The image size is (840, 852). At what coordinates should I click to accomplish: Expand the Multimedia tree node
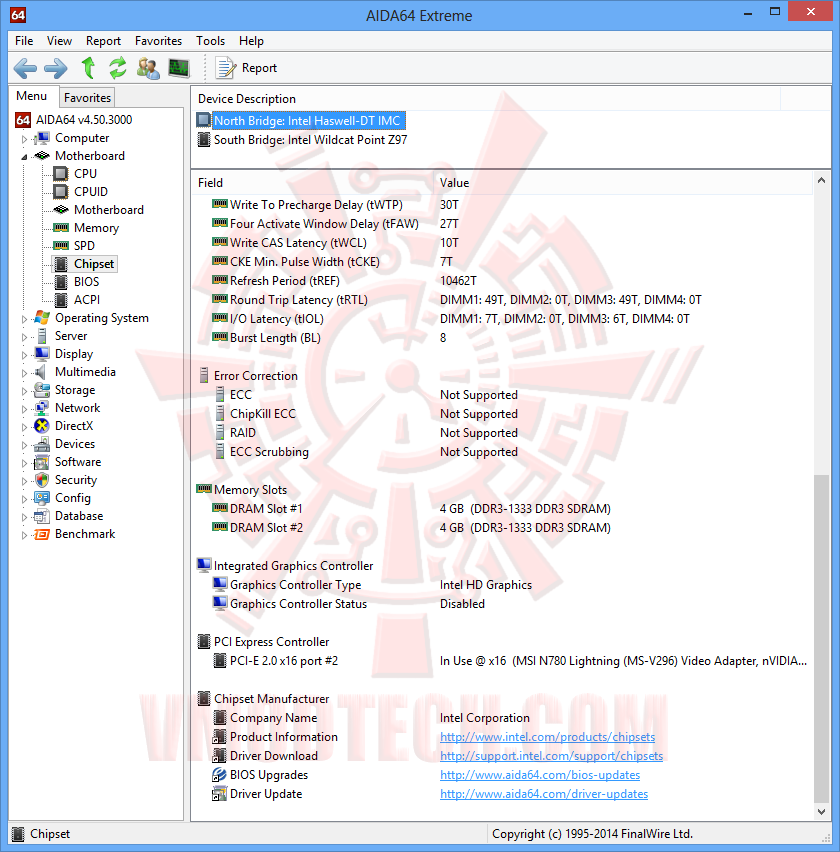tap(24, 373)
